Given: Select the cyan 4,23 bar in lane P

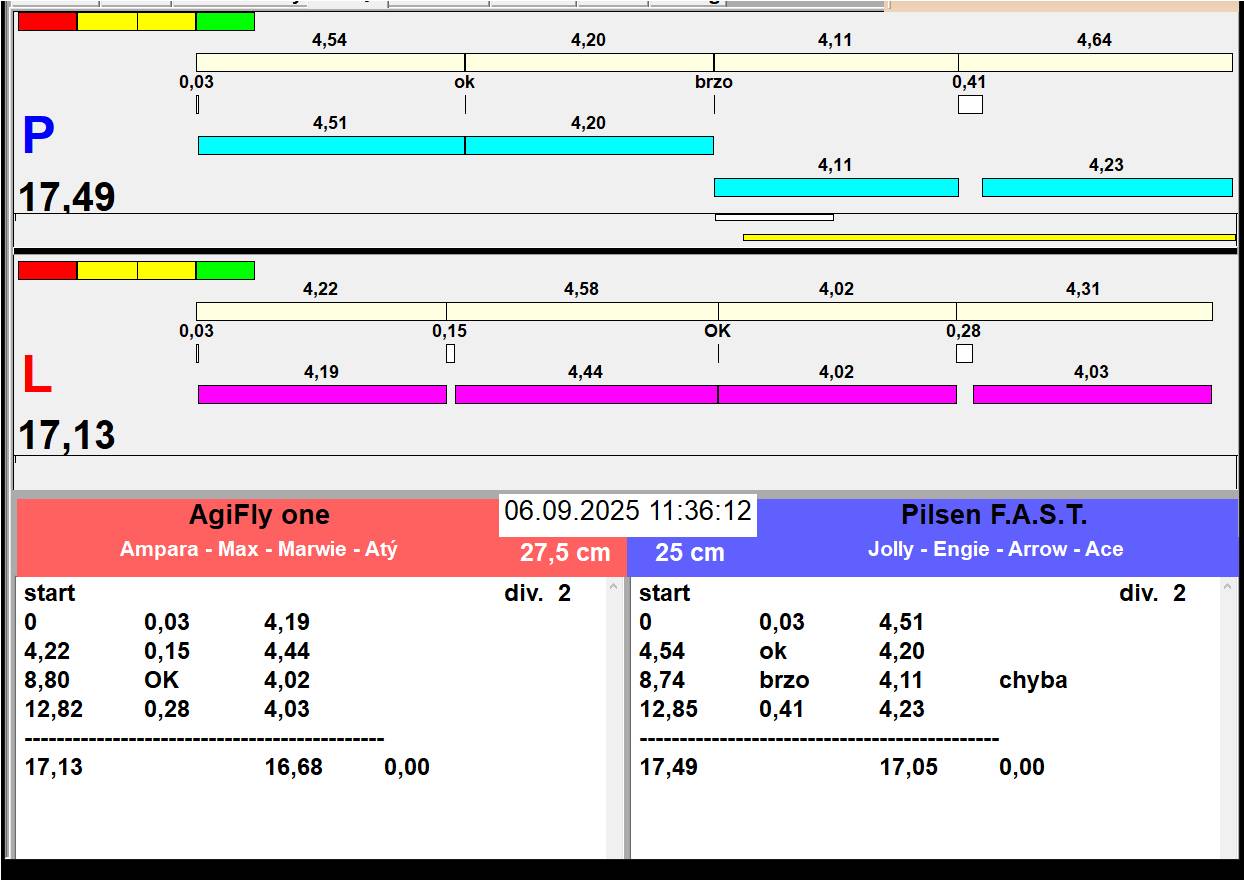Looking at the screenshot, I should 1107,187.
